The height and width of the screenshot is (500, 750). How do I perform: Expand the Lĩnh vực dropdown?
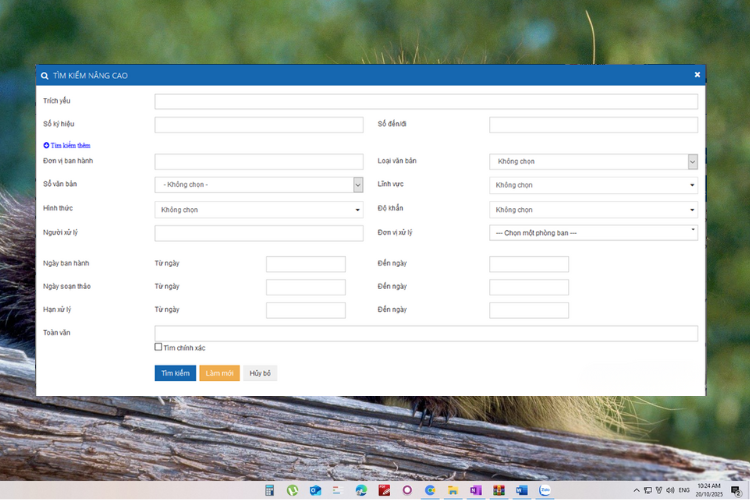tap(593, 185)
